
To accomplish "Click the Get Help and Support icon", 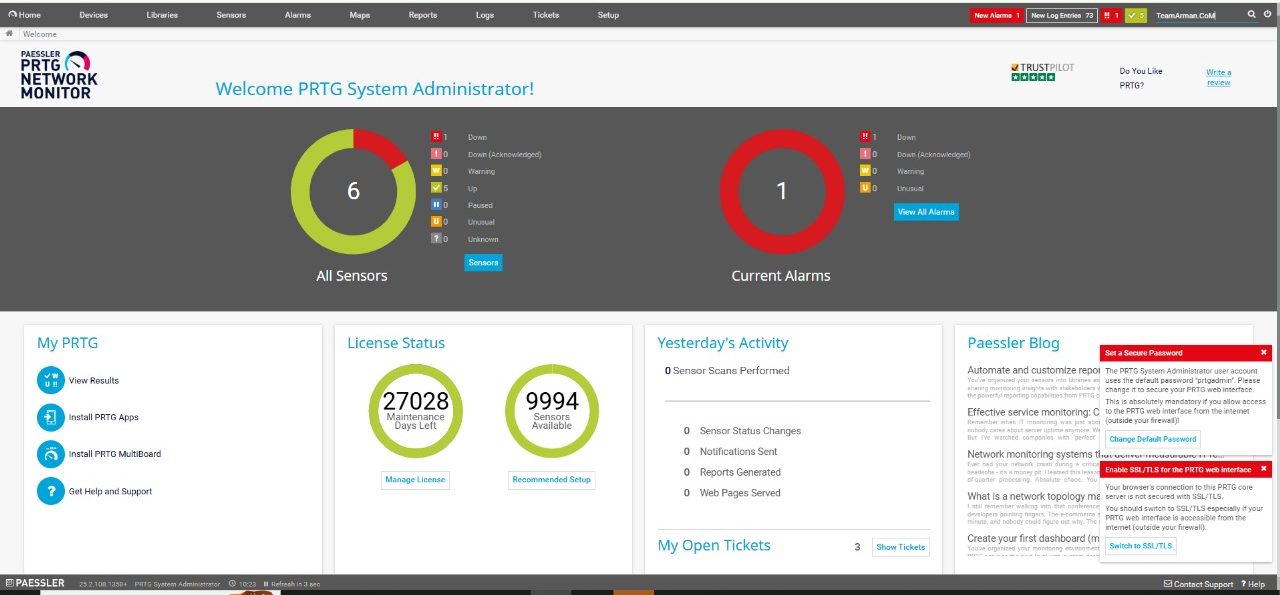I will coord(50,491).
